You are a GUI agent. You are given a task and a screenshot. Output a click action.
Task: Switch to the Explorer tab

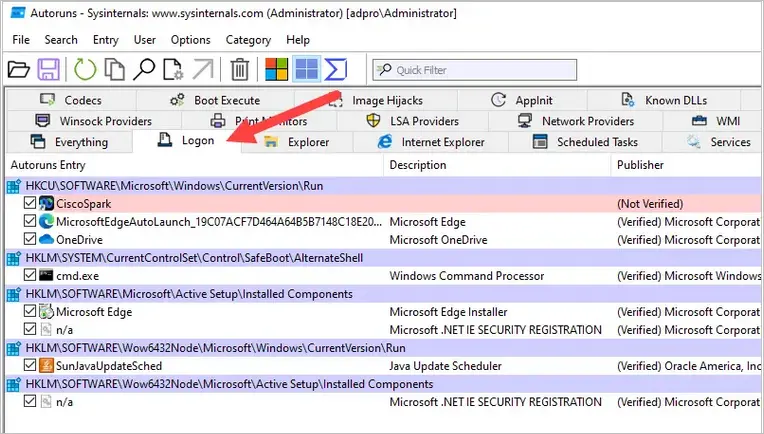click(x=297, y=142)
